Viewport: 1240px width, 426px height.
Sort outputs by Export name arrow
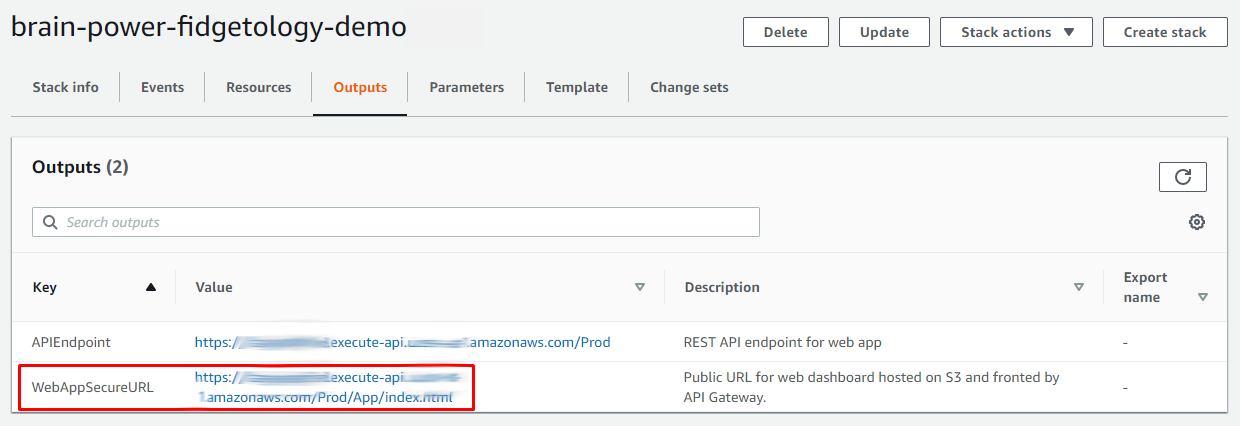(x=1203, y=297)
